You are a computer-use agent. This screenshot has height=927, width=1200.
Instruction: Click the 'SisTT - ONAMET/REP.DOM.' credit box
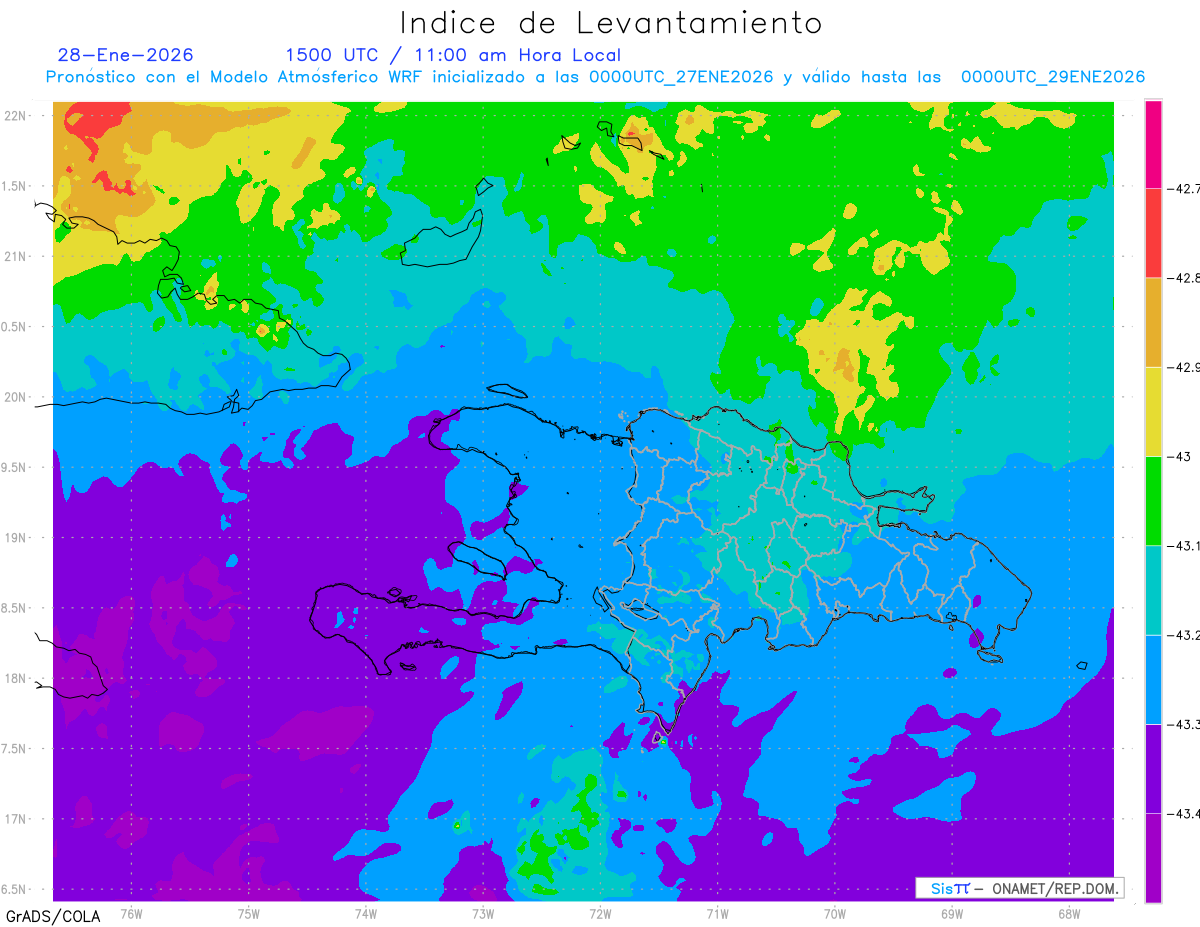point(1019,888)
